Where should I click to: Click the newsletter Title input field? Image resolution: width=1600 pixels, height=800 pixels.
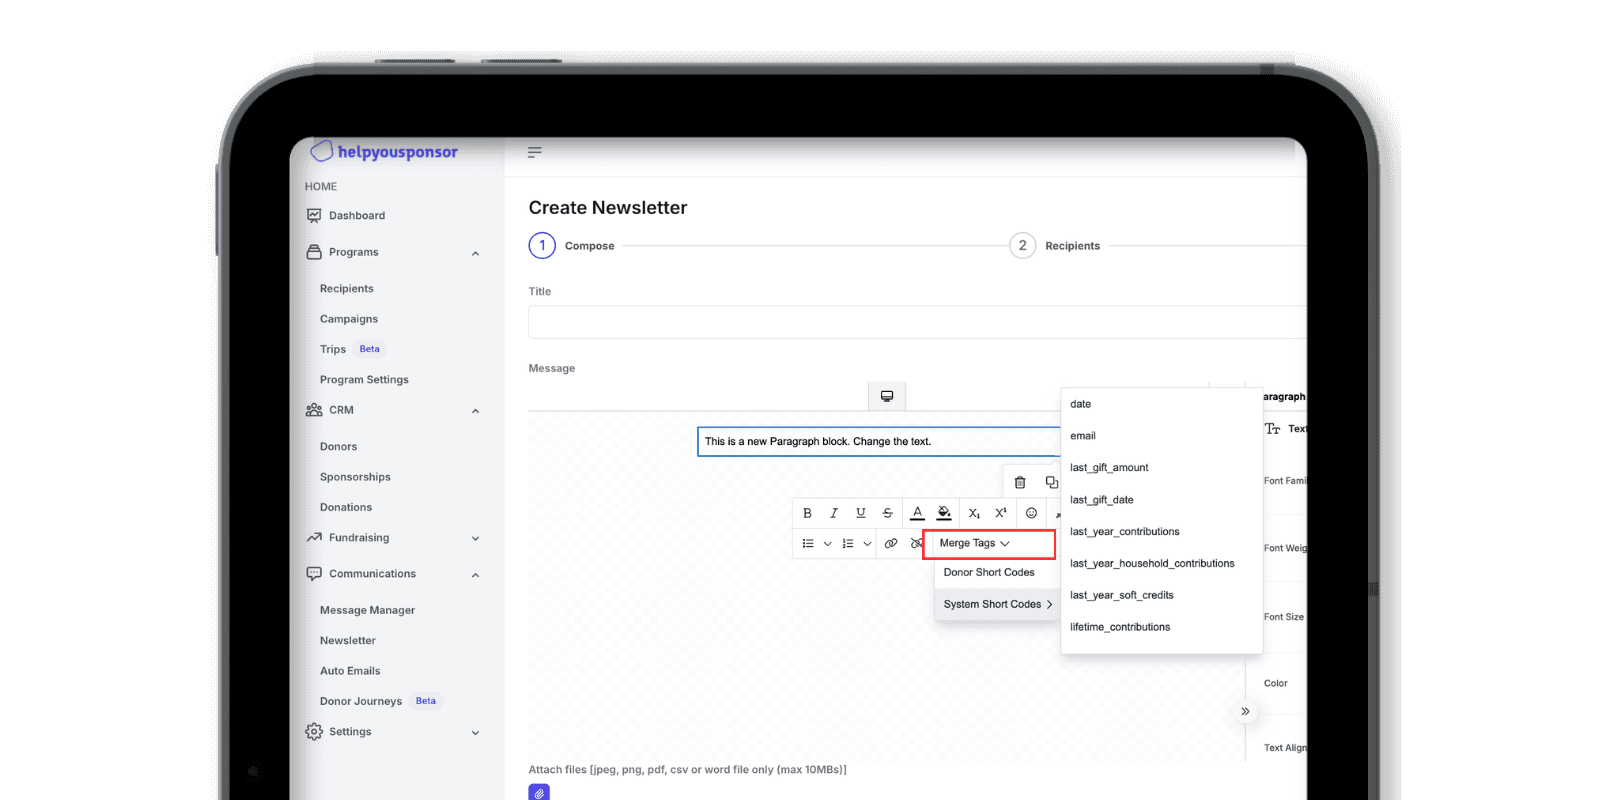(917, 322)
